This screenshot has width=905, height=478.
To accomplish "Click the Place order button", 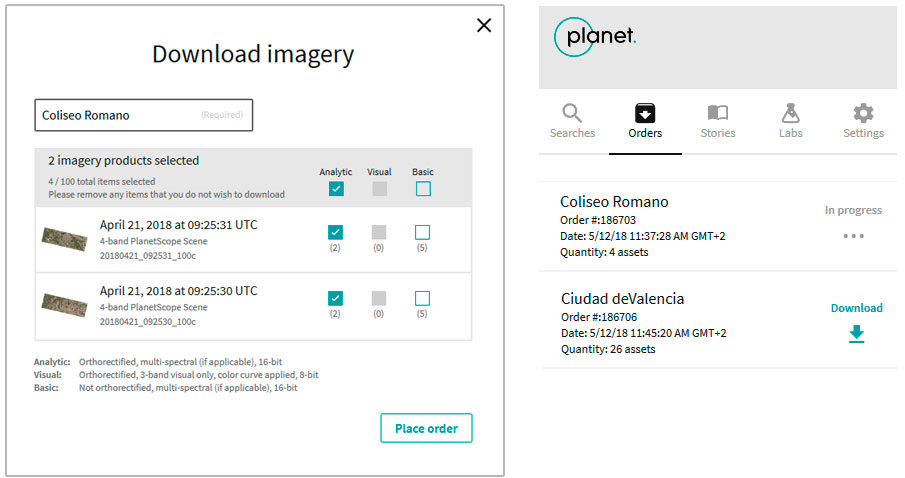I will [x=426, y=428].
